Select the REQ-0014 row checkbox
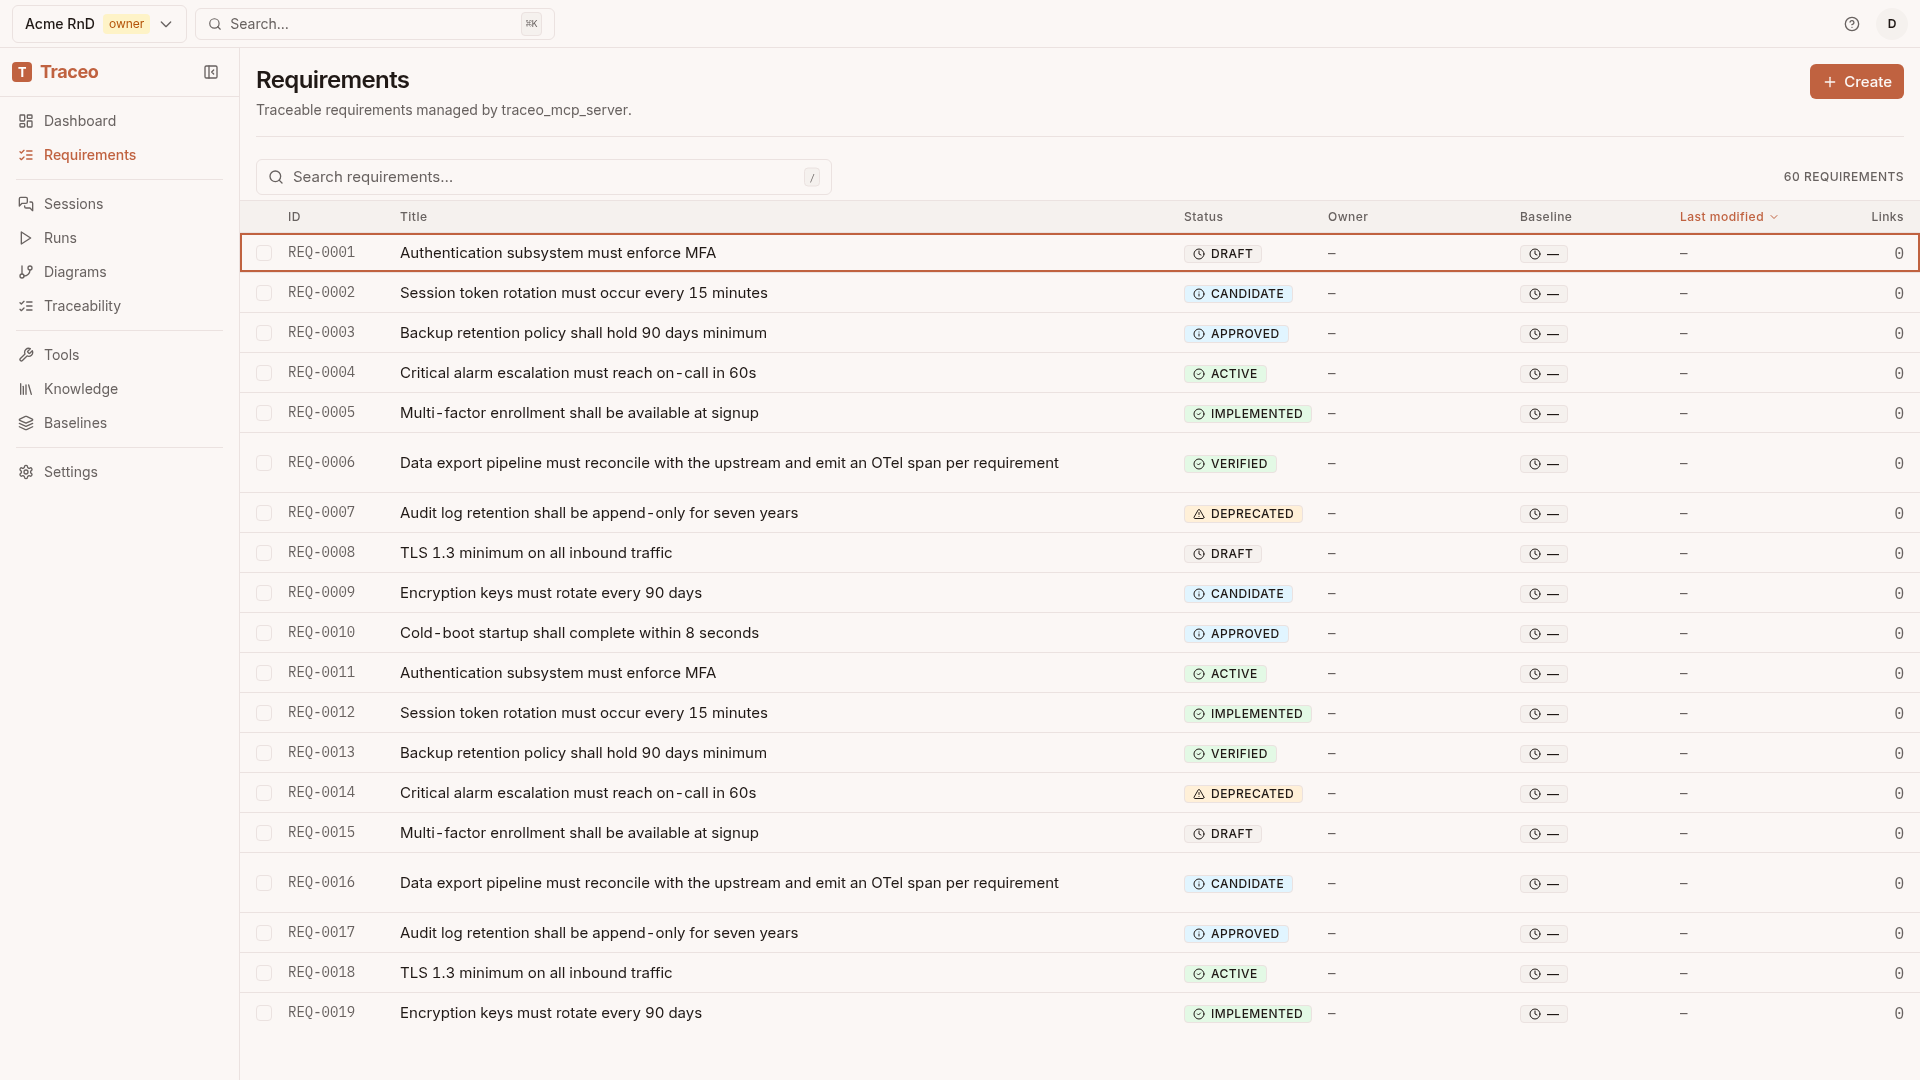1920x1080 pixels. [x=264, y=793]
